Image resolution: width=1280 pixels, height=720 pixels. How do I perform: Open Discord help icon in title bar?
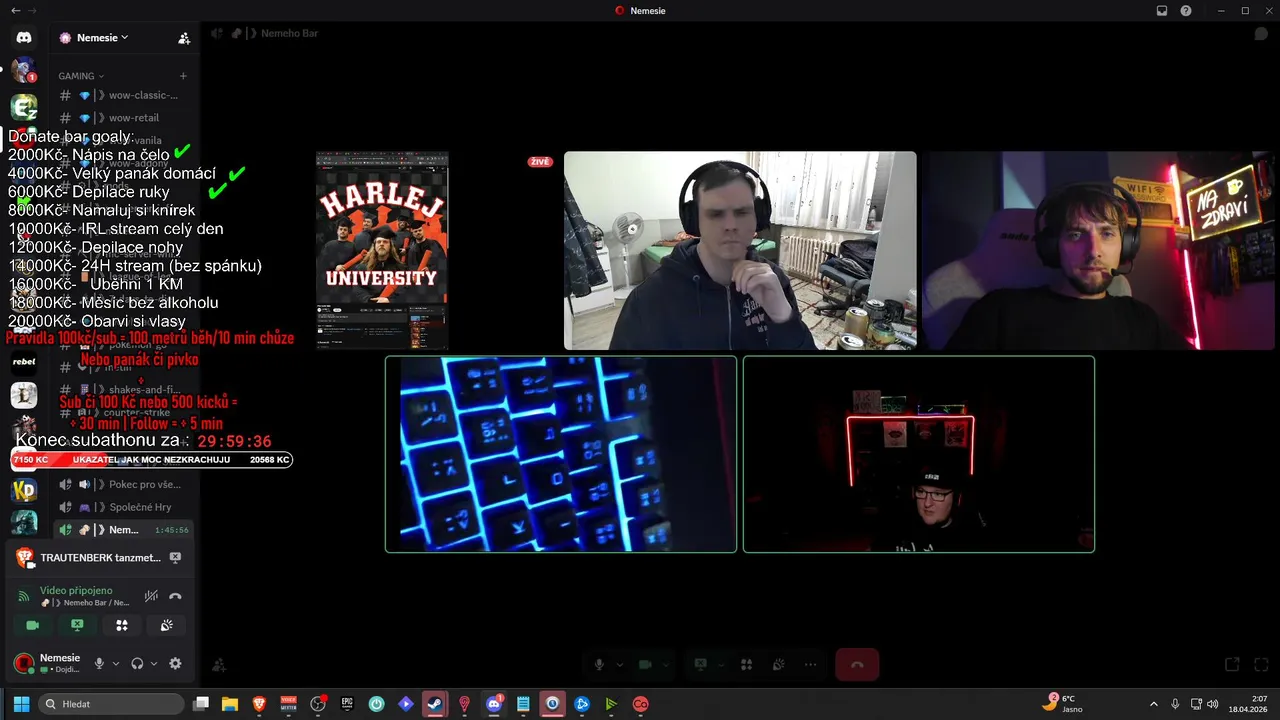1186,11
